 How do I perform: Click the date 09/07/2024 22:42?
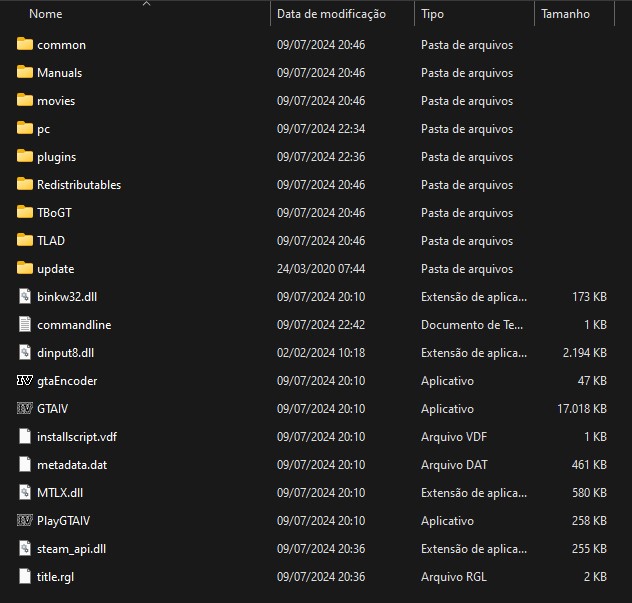tap(321, 325)
